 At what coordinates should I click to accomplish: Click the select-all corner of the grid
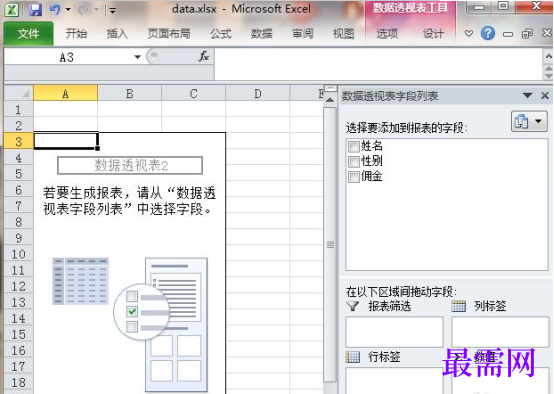[19, 93]
